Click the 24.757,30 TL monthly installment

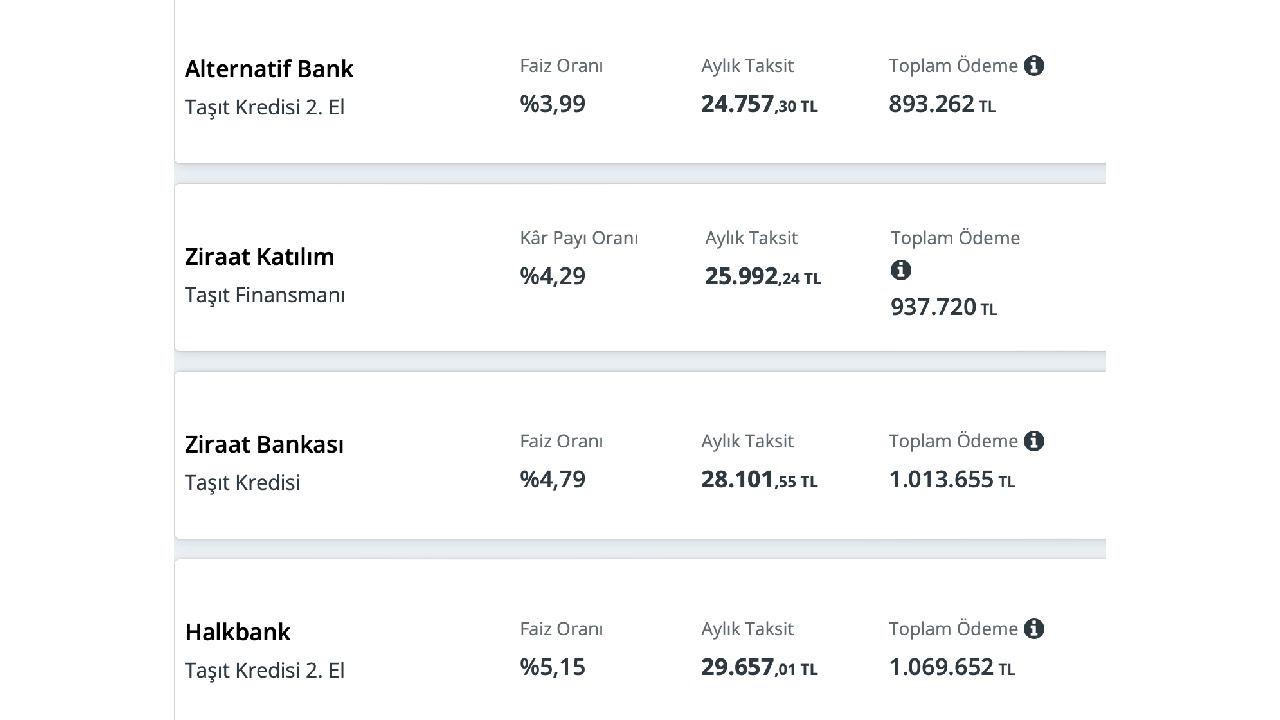[x=759, y=105]
